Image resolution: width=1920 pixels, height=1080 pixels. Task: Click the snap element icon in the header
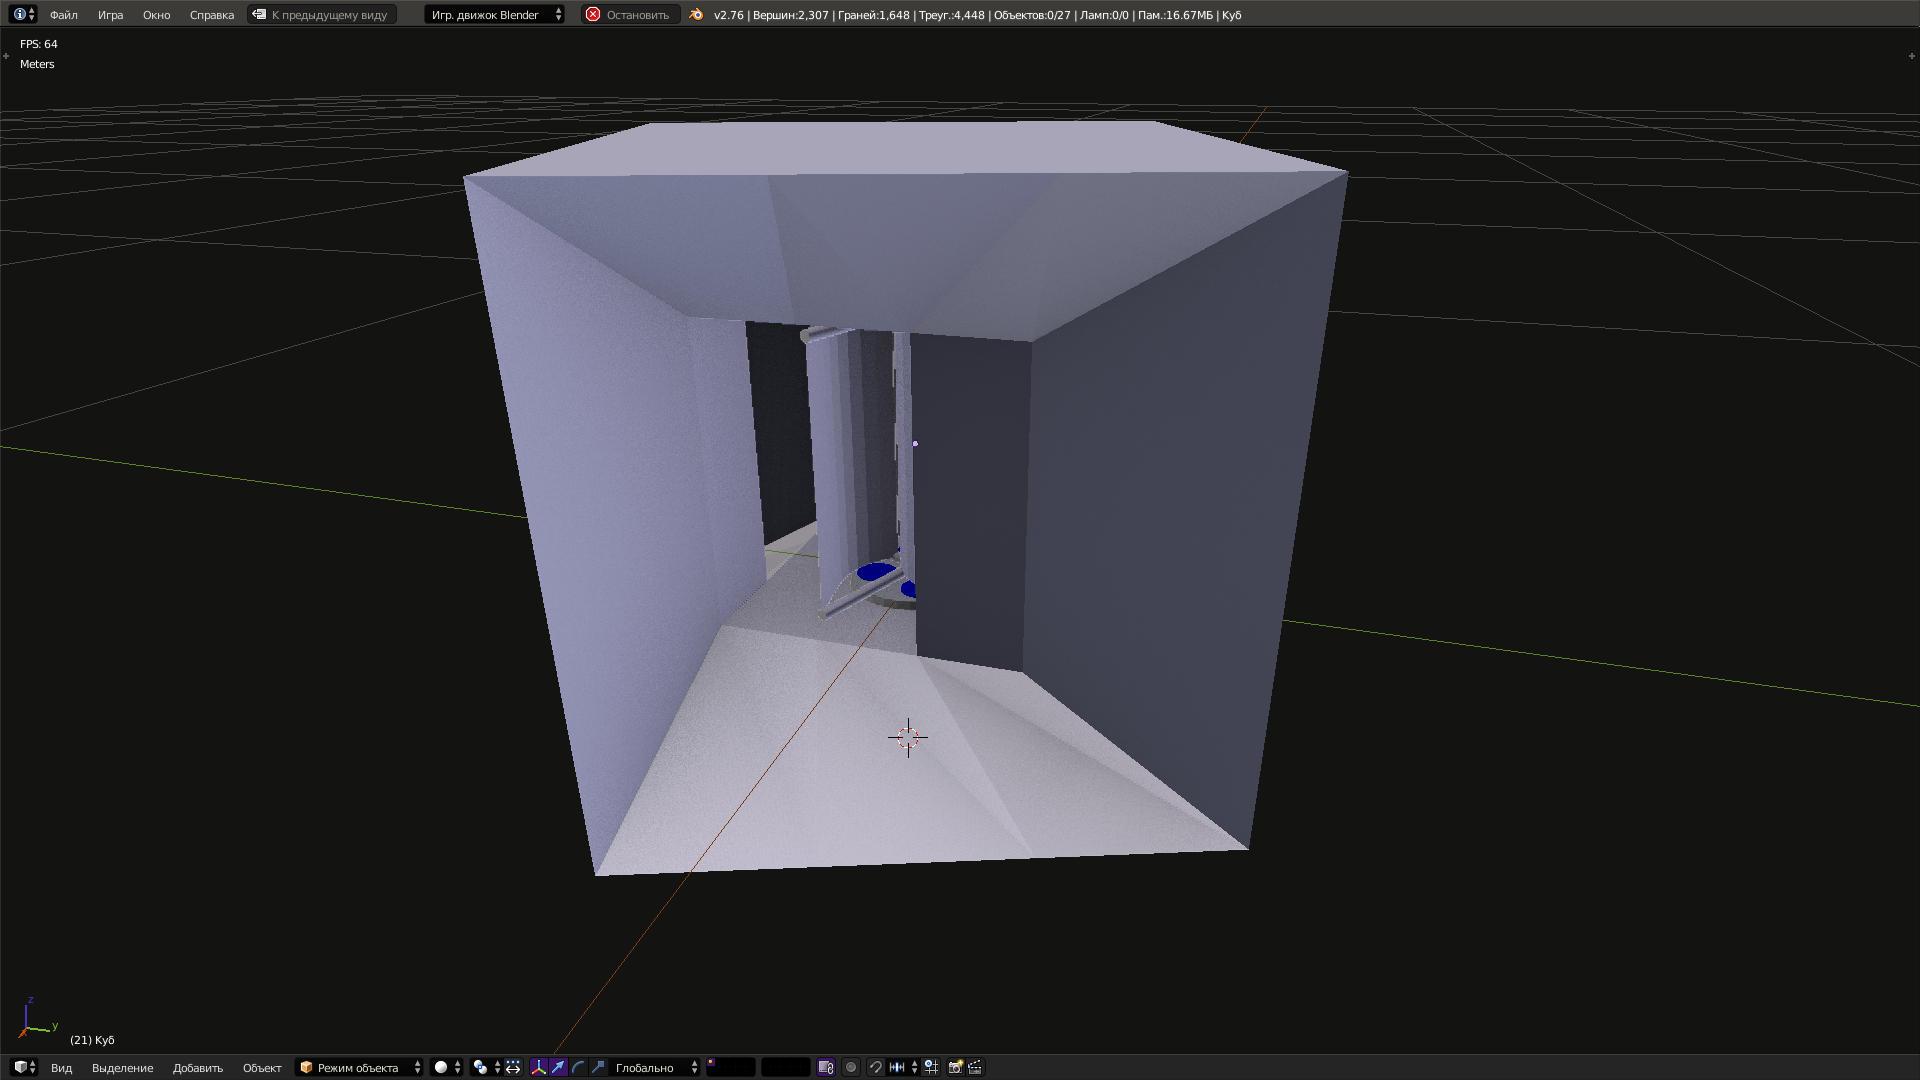[897, 1067]
